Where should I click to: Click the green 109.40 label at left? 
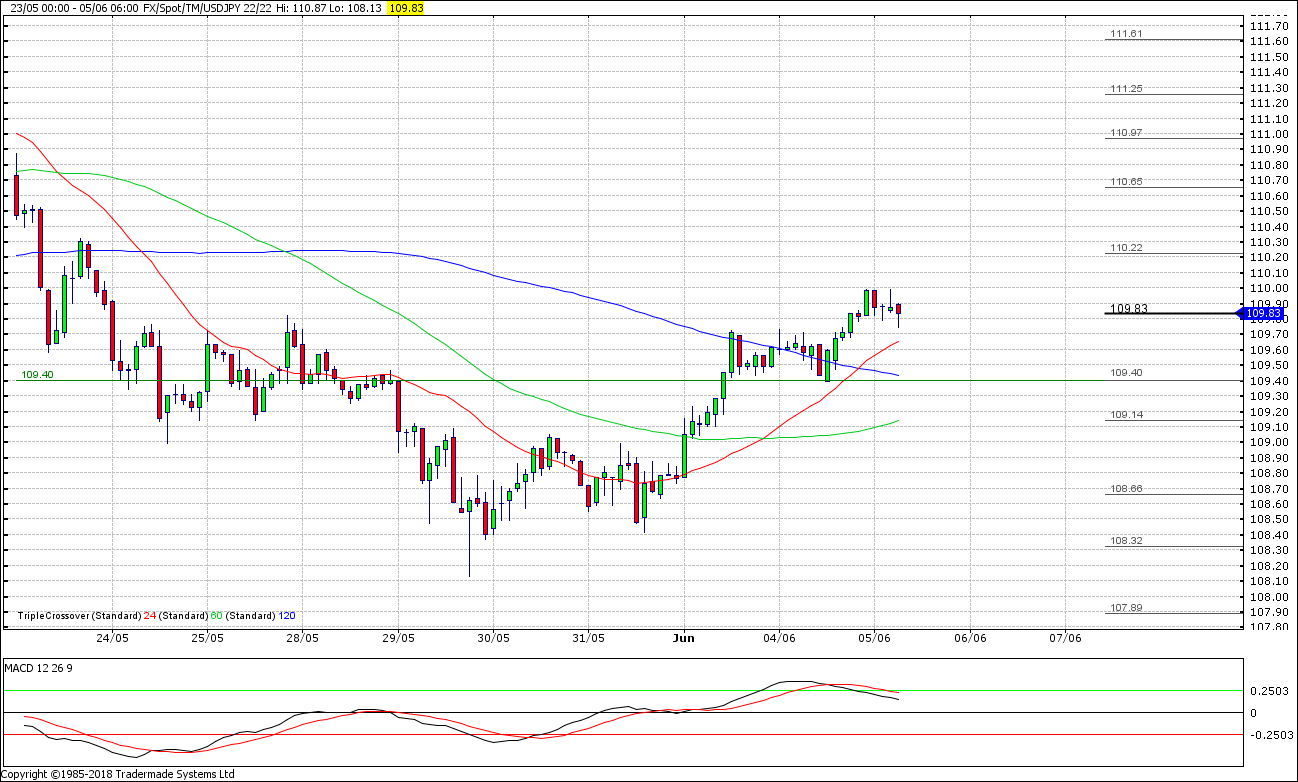(x=37, y=374)
